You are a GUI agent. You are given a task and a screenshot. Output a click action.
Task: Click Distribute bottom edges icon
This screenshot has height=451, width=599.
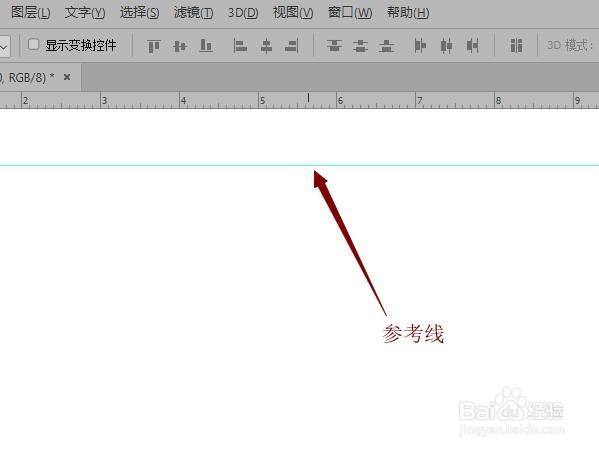387,46
